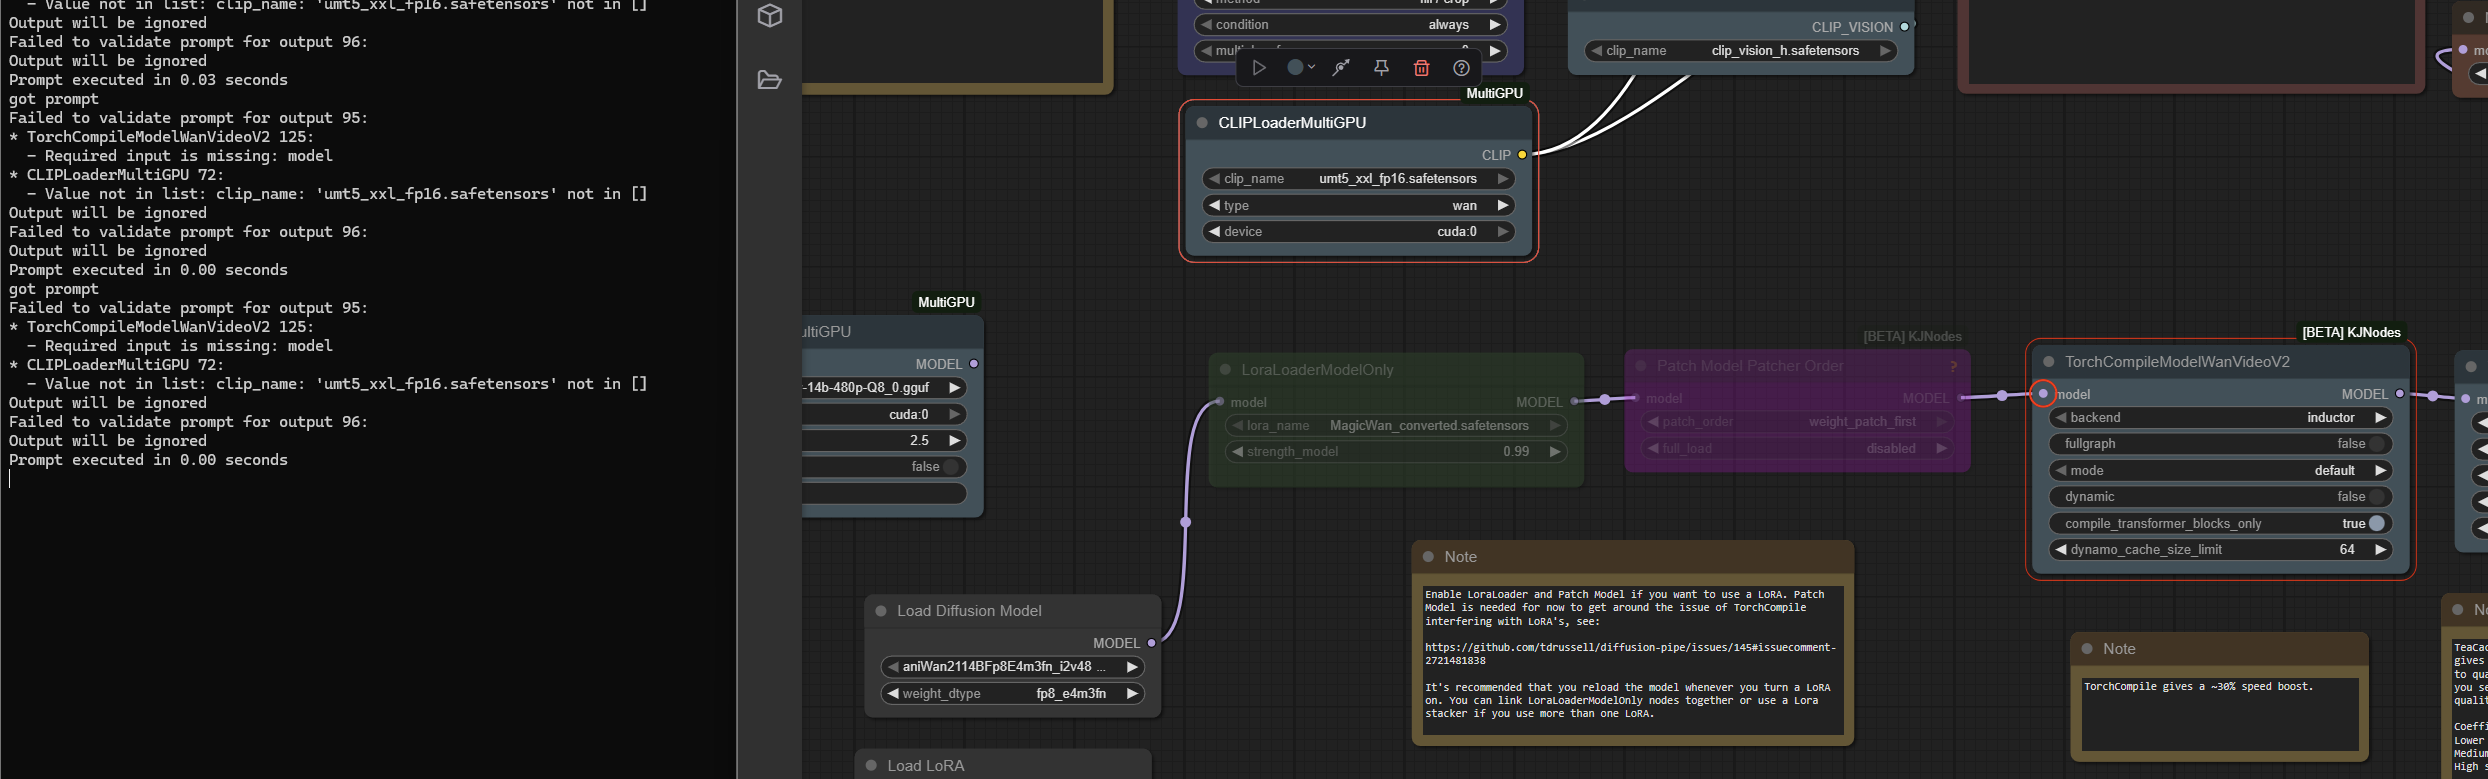Screen dimensions: 2488x779
Task: Collapse the LoRA Note node title dot
Action: click(x=1428, y=557)
